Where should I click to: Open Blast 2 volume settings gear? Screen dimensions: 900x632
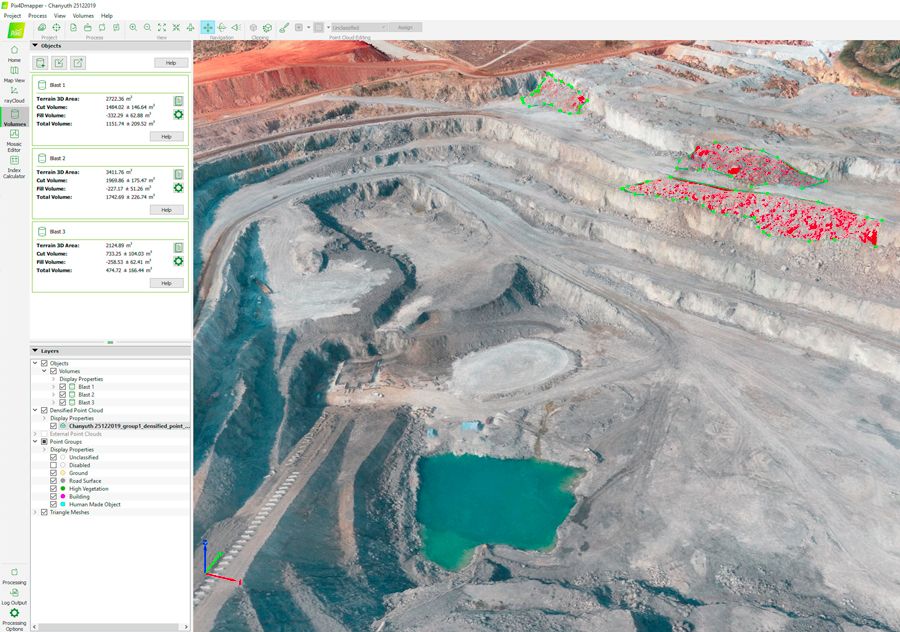(x=179, y=188)
